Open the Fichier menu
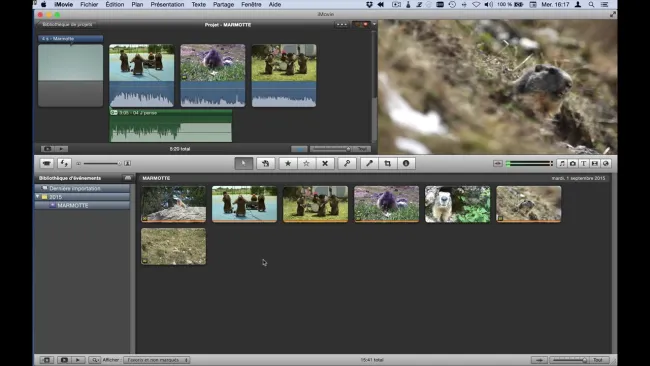 point(89,5)
